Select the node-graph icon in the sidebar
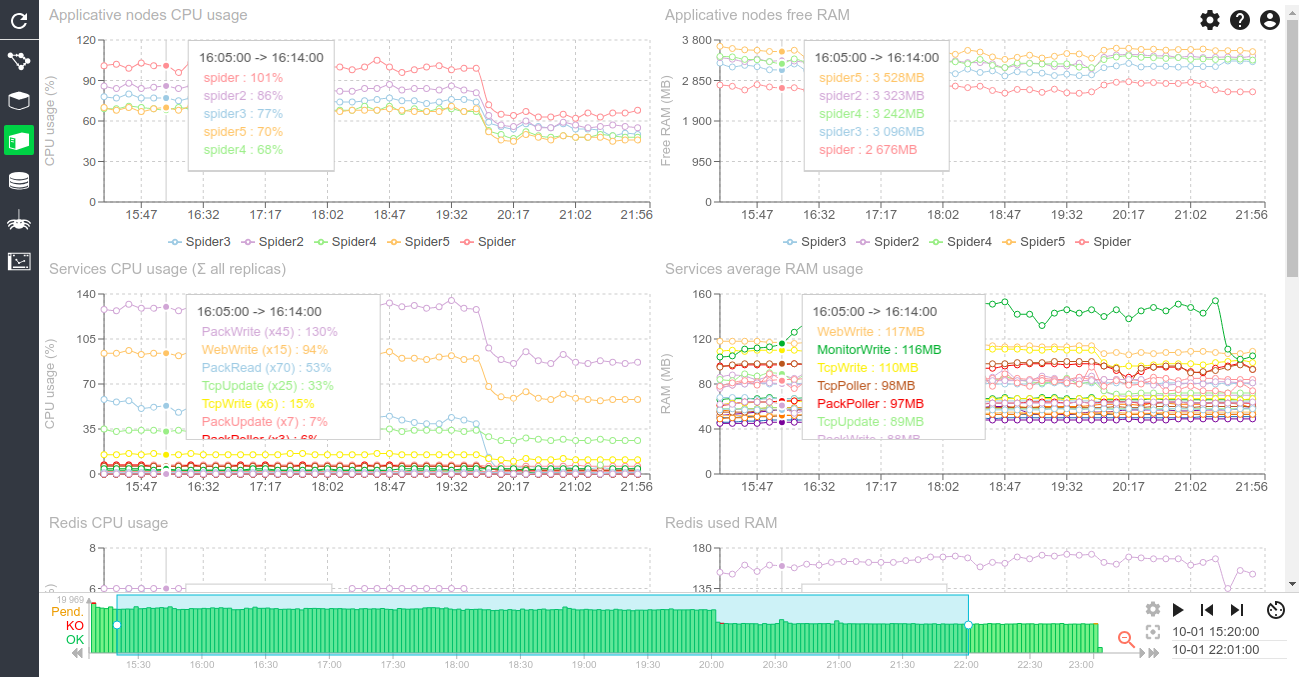Image resolution: width=1299 pixels, height=677 pixels. (x=19, y=61)
